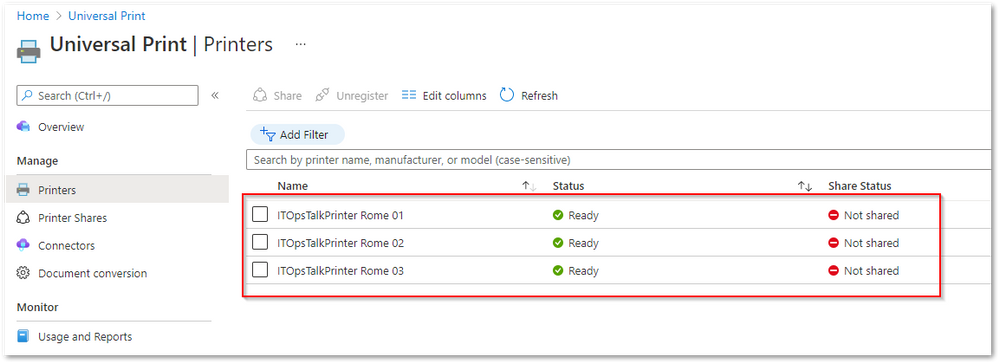
Task: Go to Connectors page
Action: click(x=66, y=246)
